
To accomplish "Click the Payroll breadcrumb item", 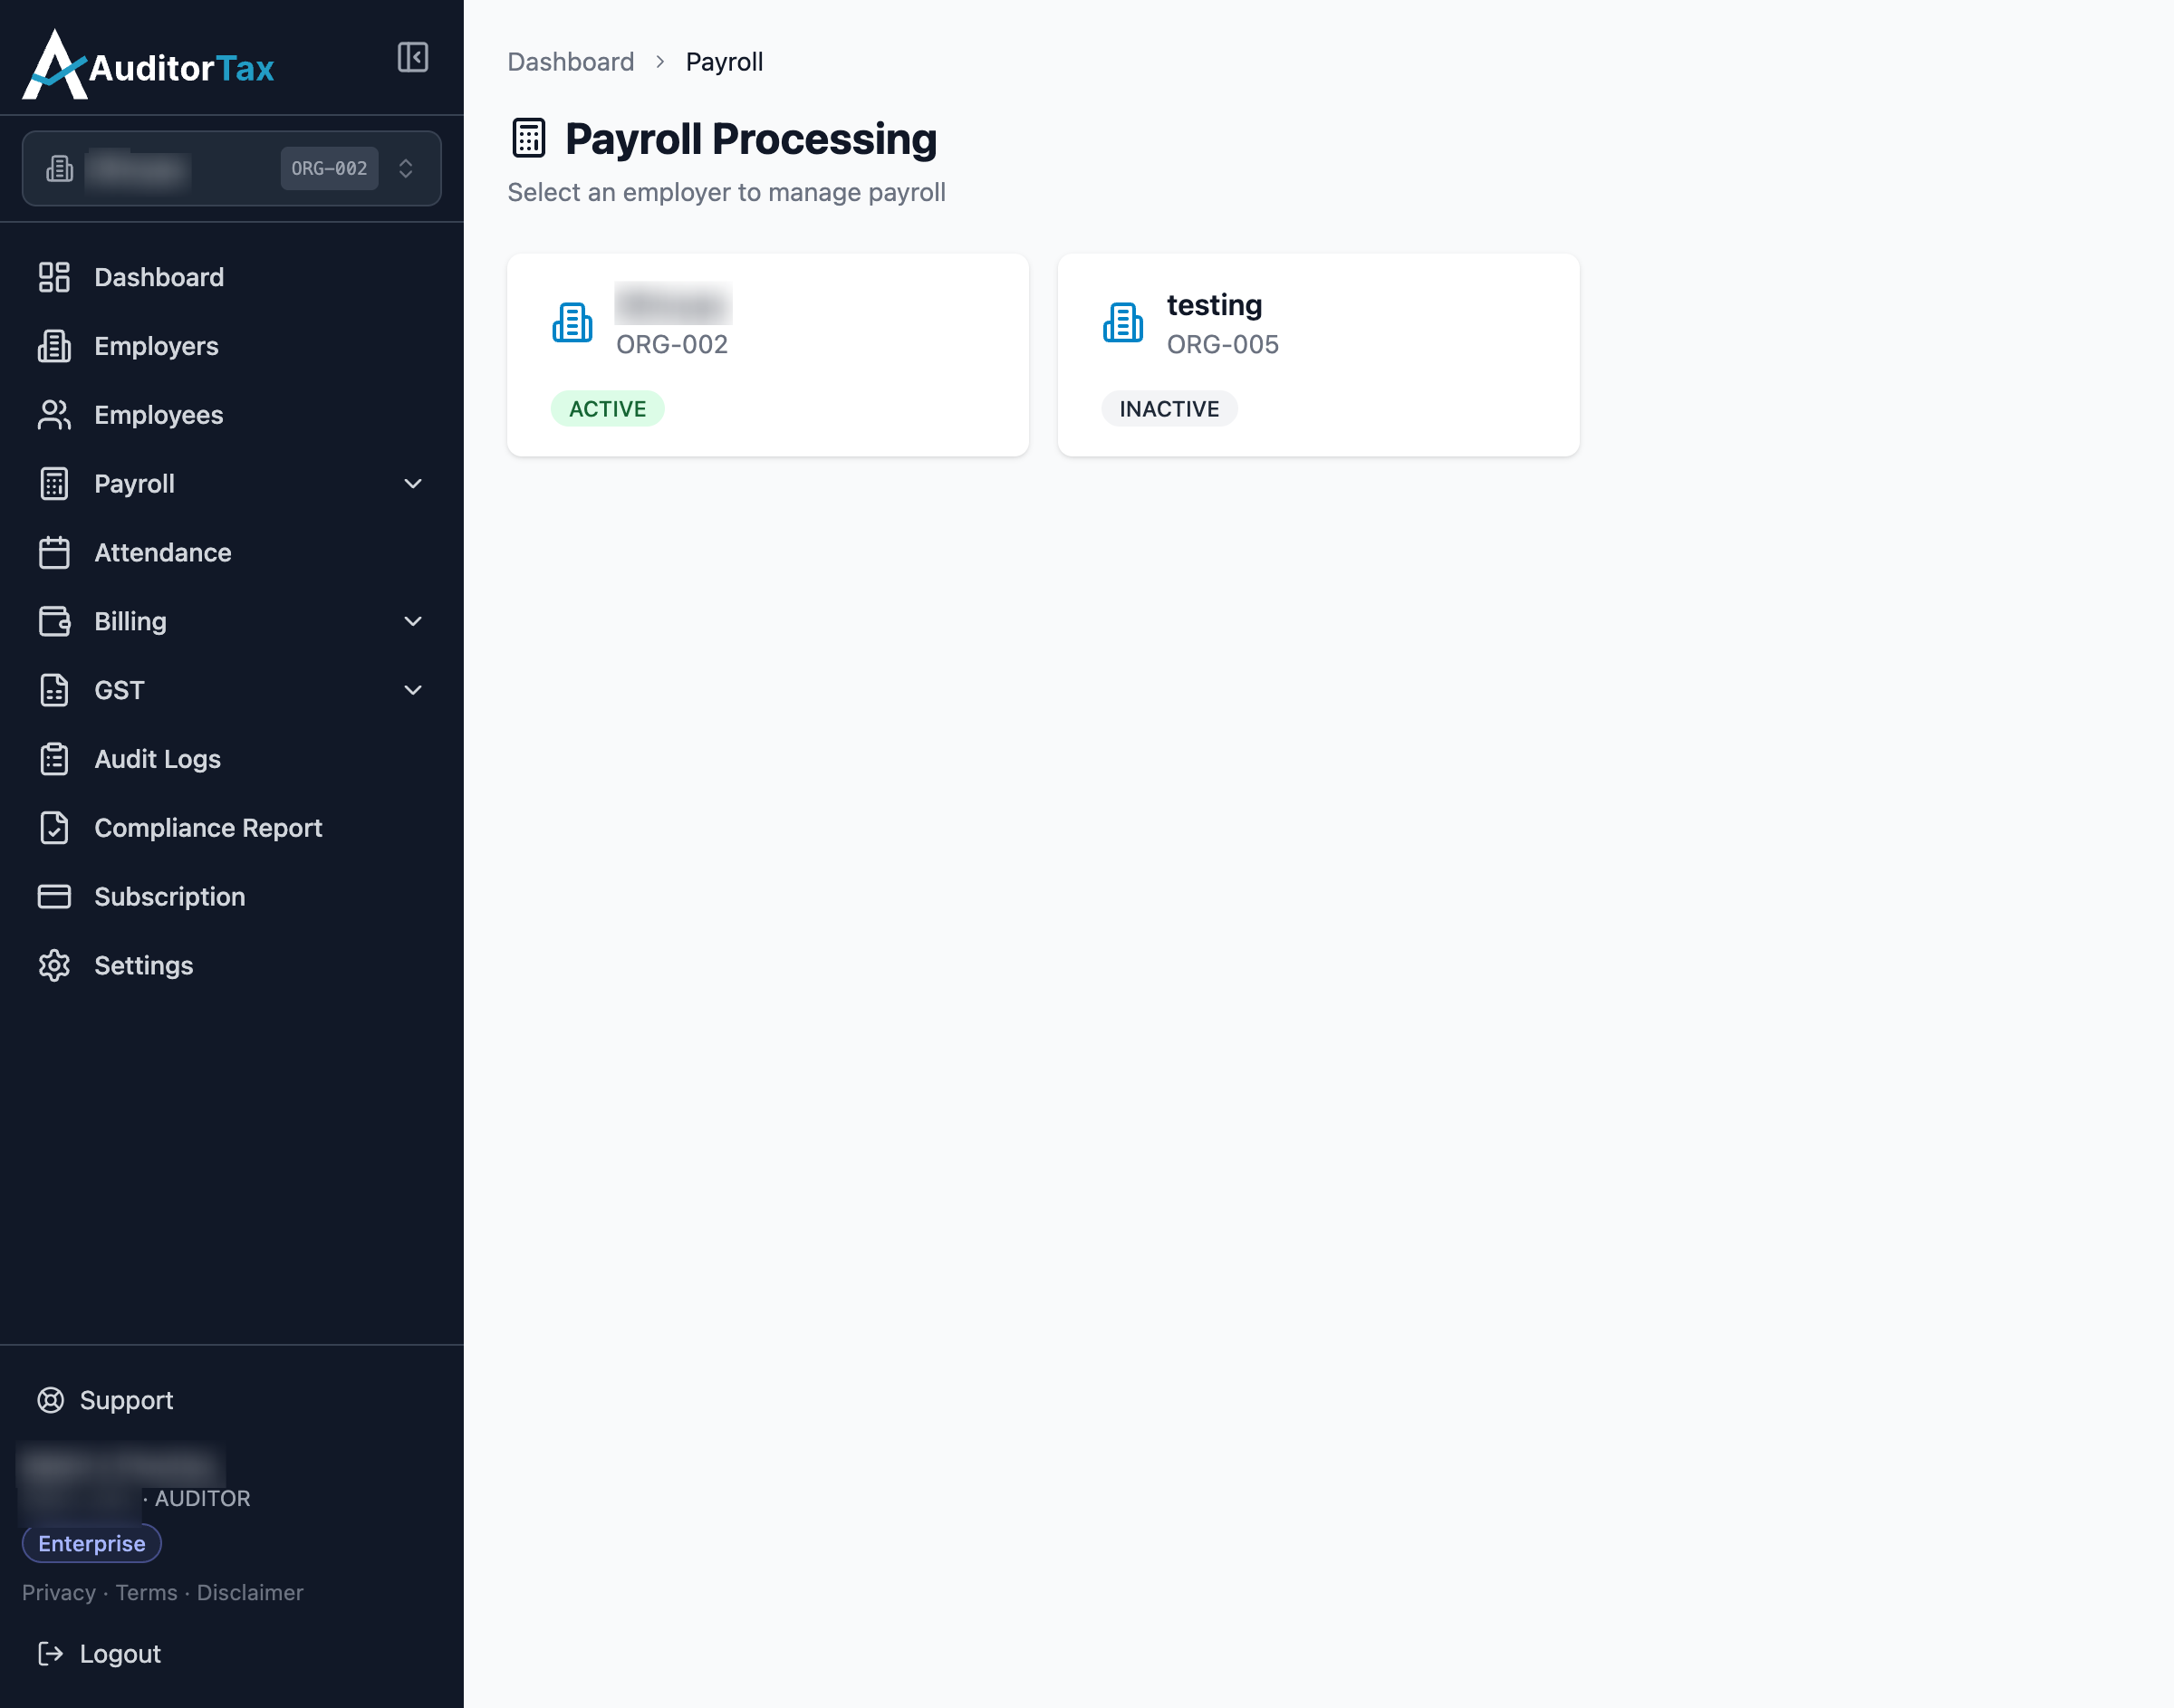I will pos(724,62).
